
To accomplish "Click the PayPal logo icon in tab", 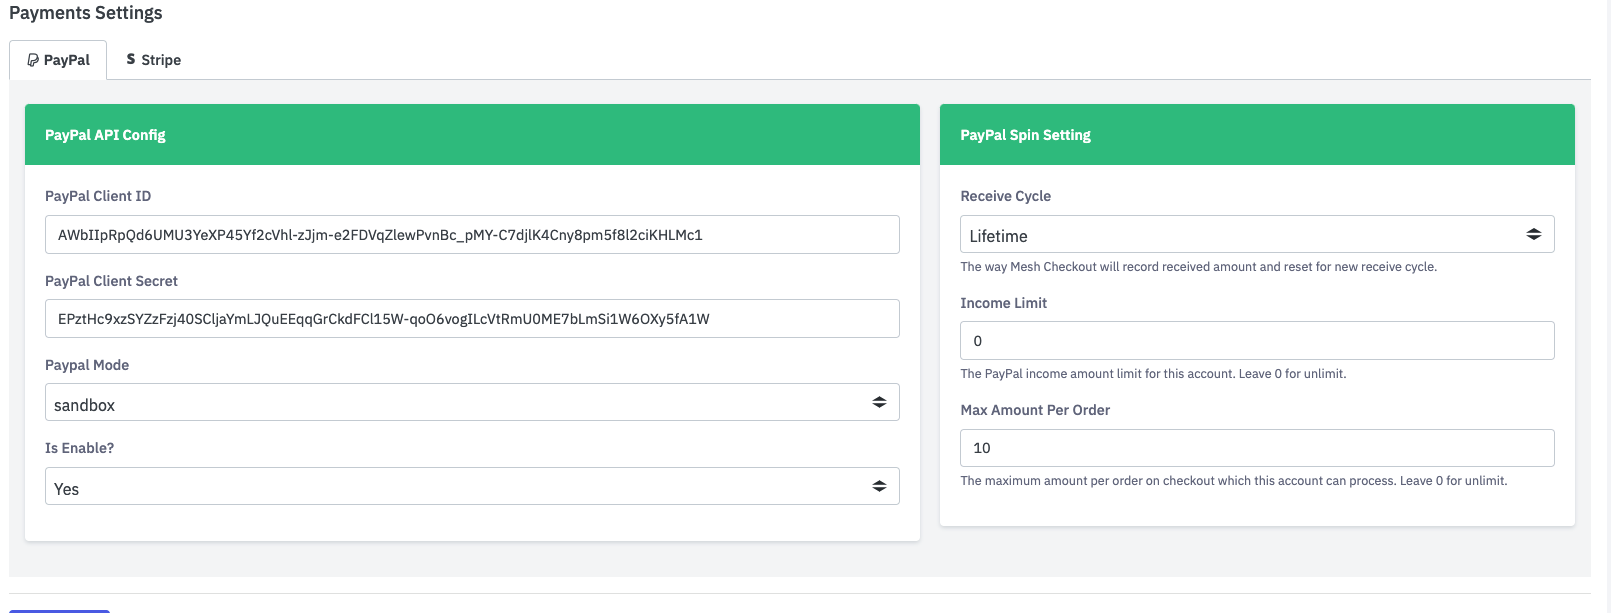I will point(33,60).
